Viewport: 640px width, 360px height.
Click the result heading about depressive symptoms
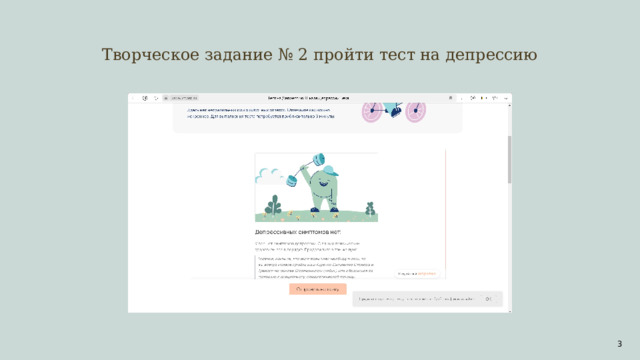298,232
